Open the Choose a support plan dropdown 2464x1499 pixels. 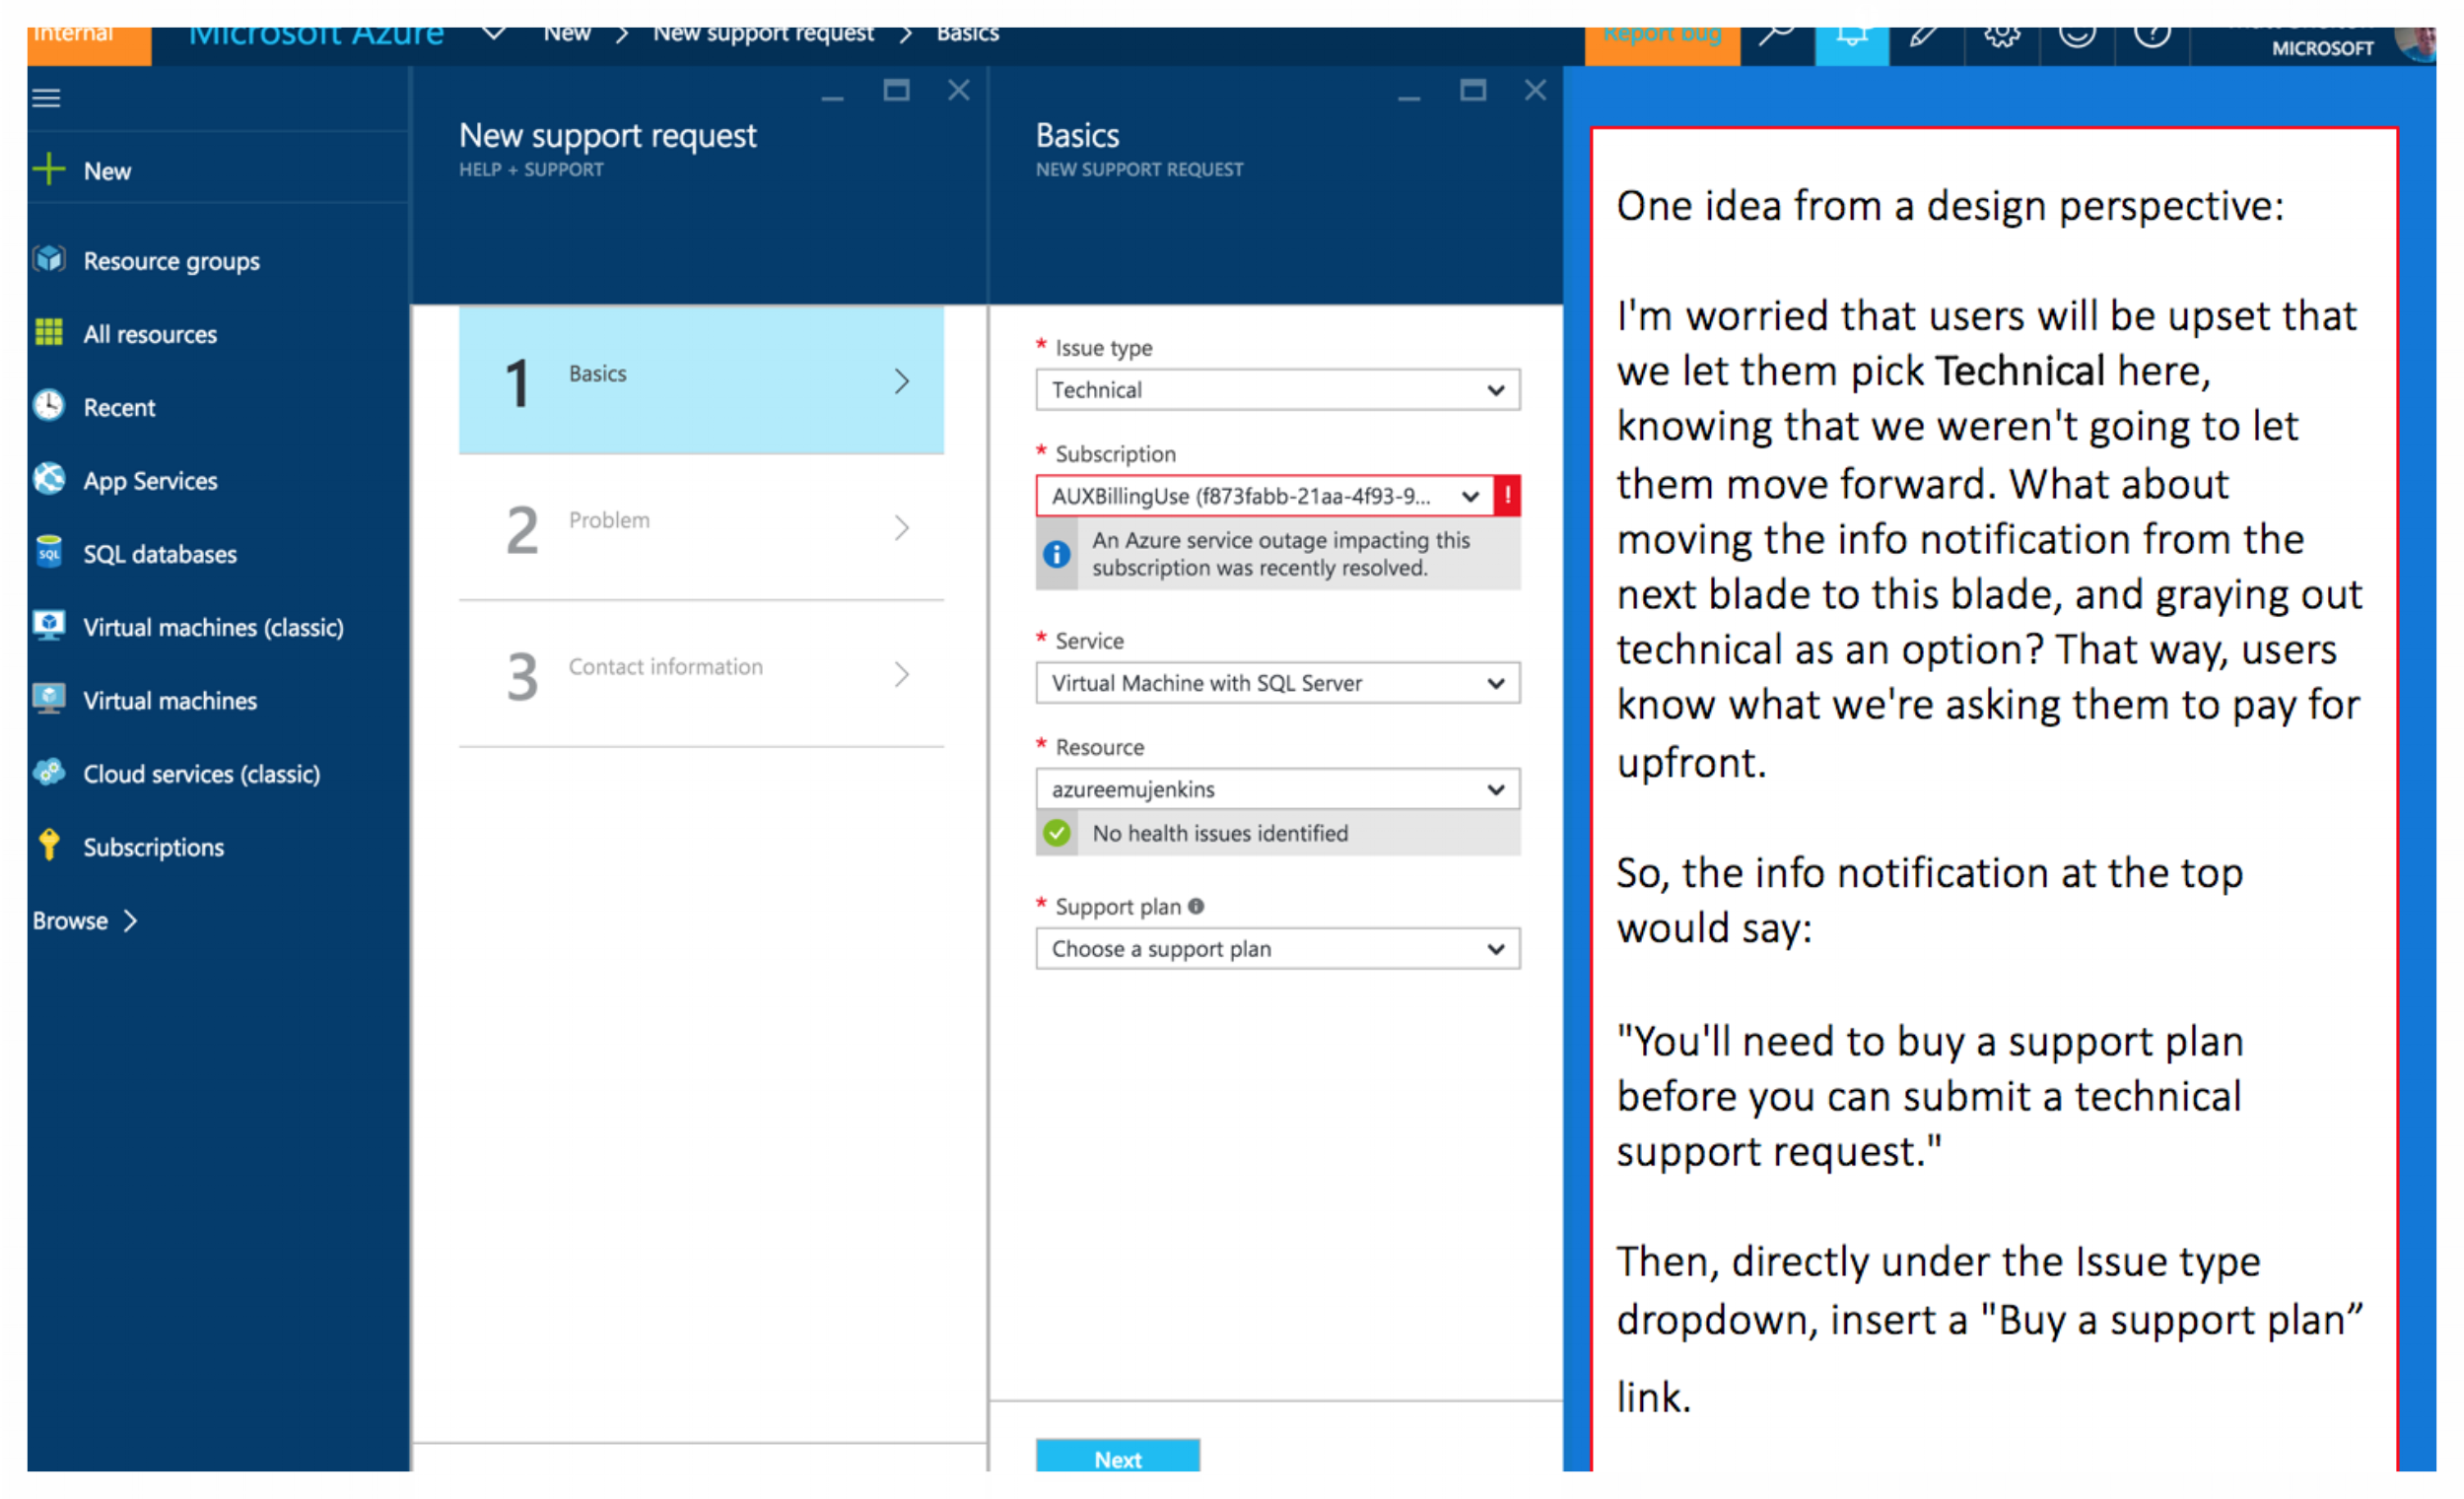(1278, 949)
